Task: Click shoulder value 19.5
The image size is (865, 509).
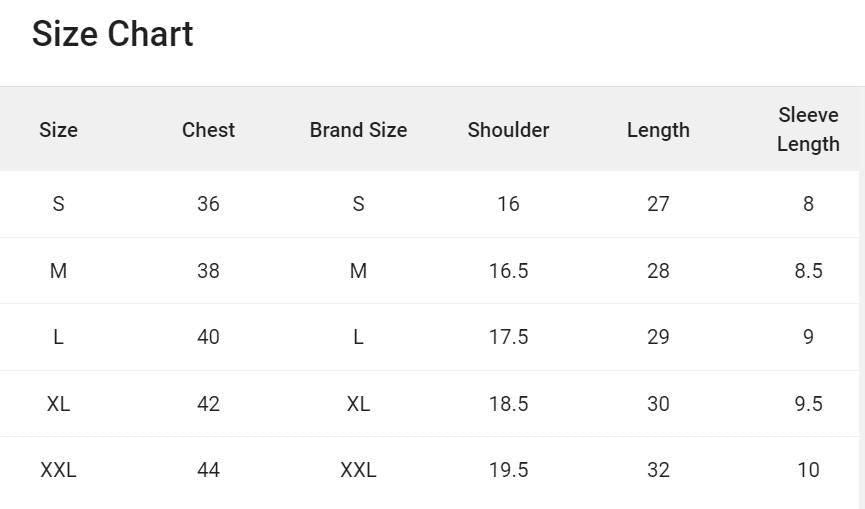Action: point(509,470)
